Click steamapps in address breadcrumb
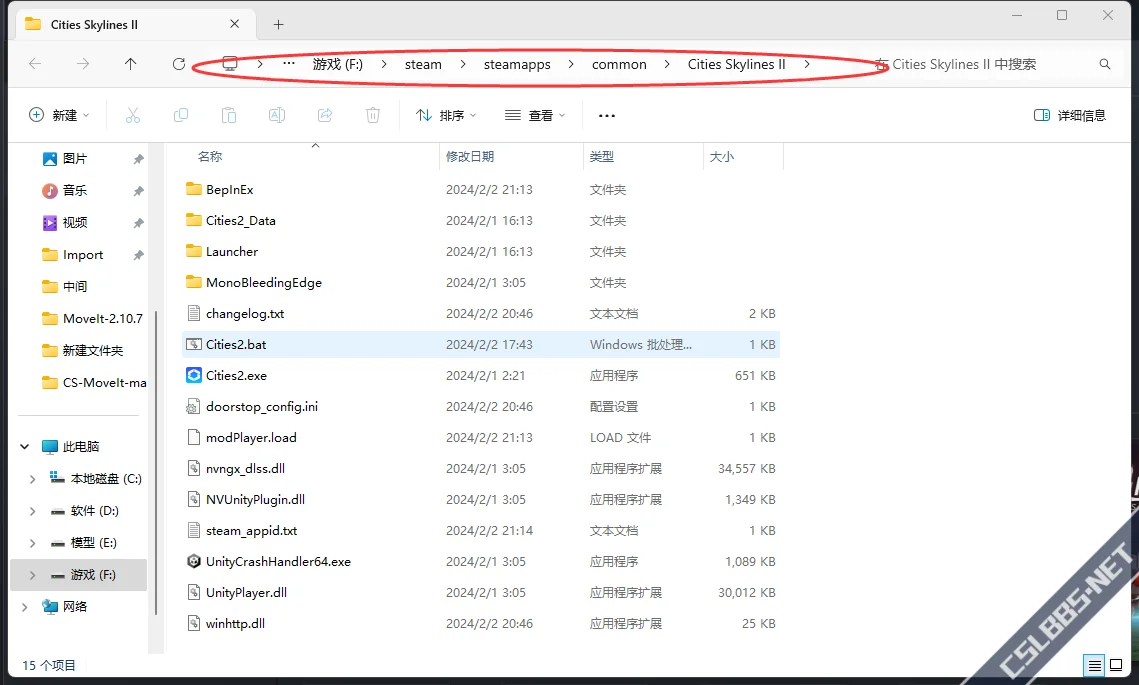The width and height of the screenshot is (1139, 685). tap(517, 64)
